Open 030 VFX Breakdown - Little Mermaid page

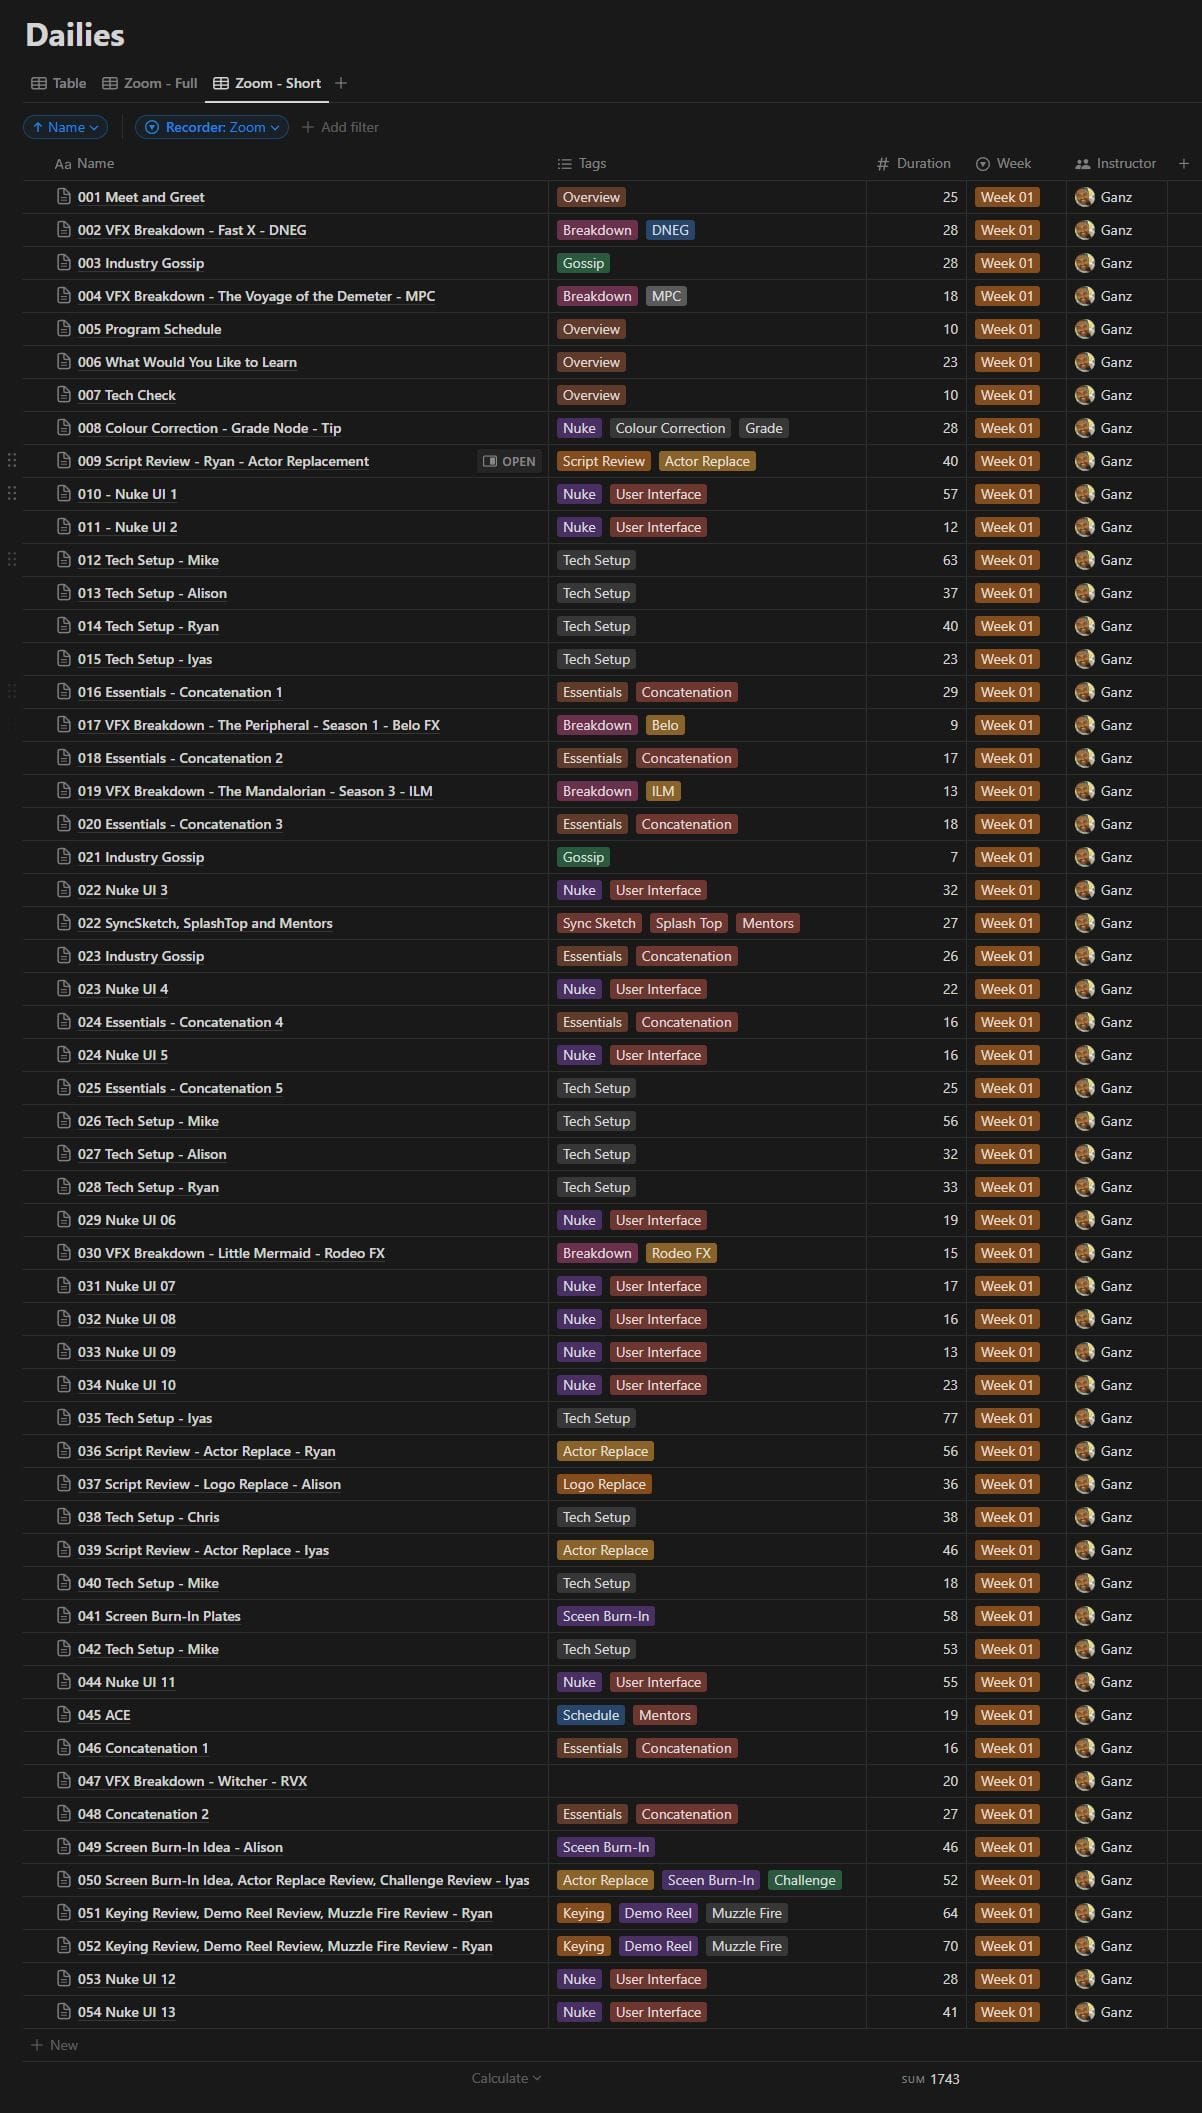point(231,1253)
